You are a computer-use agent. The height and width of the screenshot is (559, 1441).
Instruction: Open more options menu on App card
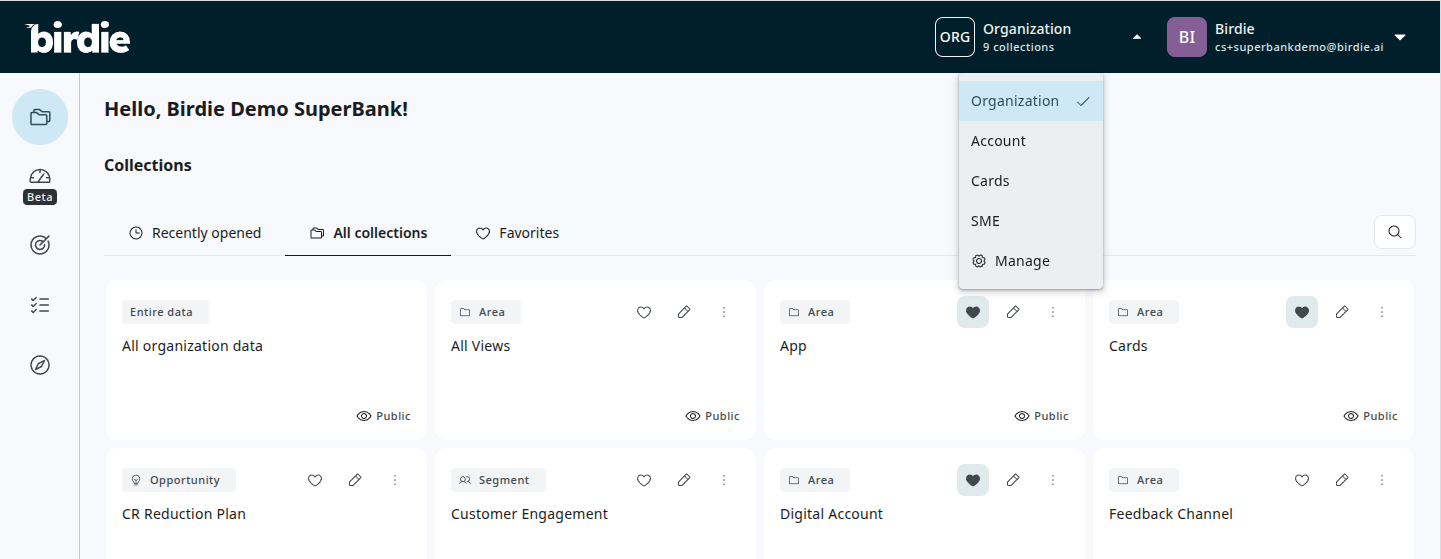pyautogui.click(x=1053, y=312)
